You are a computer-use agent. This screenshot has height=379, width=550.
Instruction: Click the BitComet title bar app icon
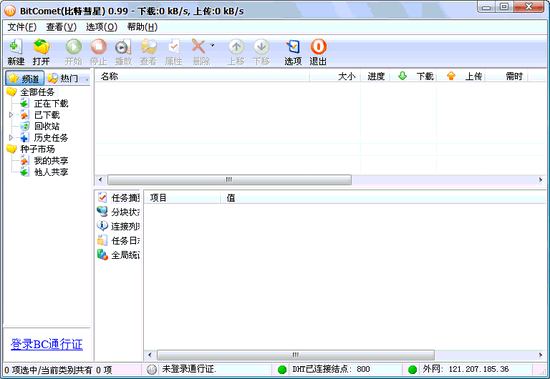[x=10, y=11]
